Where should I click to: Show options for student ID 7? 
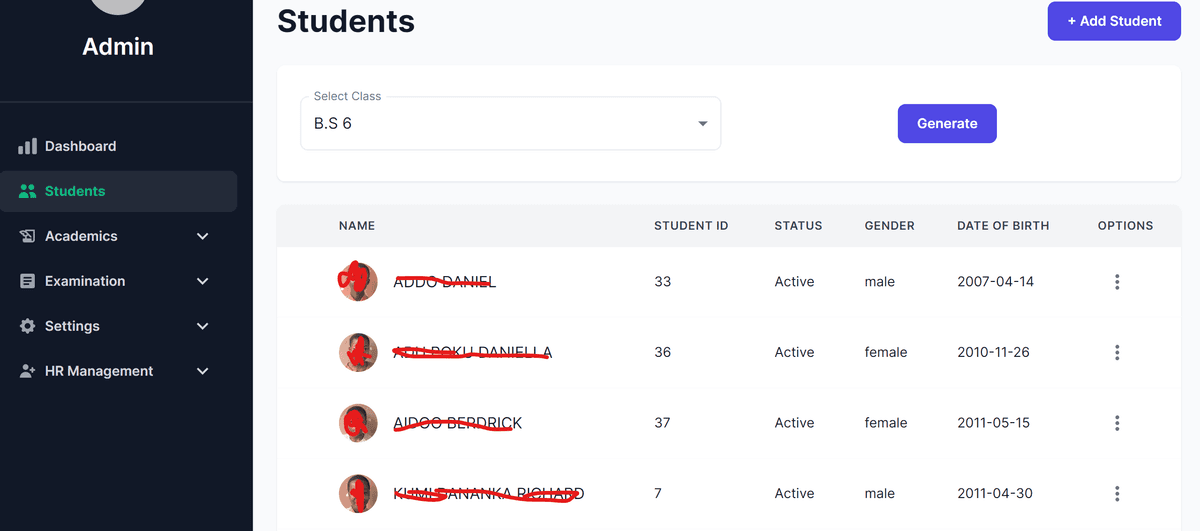(x=1116, y=493)
